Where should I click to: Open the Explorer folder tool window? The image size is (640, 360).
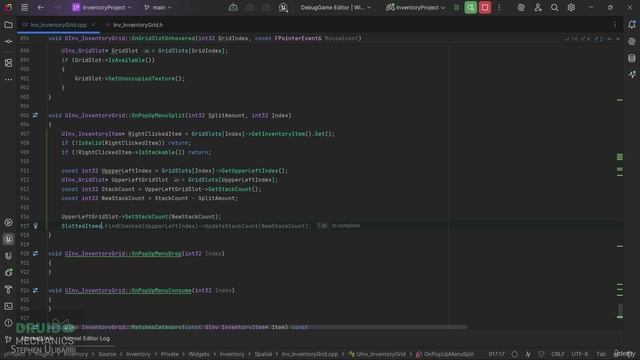click(x=8, y=25)
